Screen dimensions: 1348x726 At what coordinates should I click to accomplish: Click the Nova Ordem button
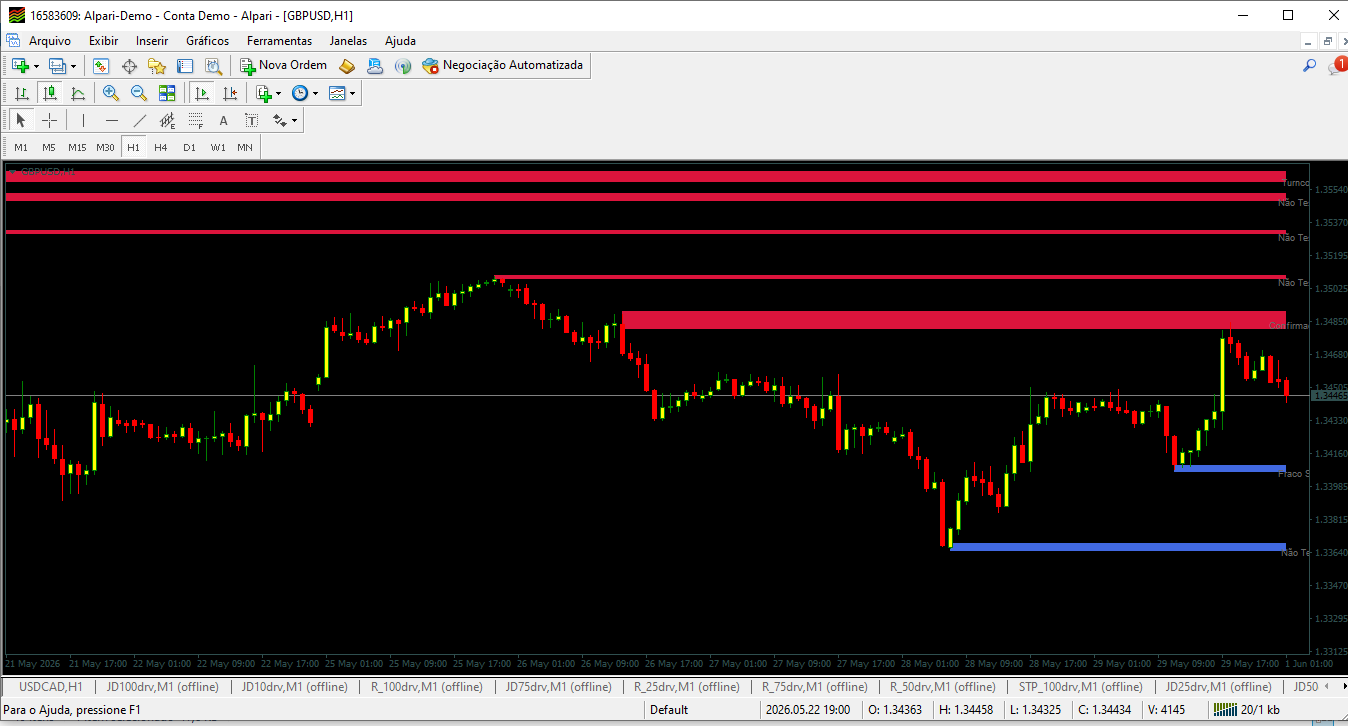pyautogui.click(x=283, y=66)
